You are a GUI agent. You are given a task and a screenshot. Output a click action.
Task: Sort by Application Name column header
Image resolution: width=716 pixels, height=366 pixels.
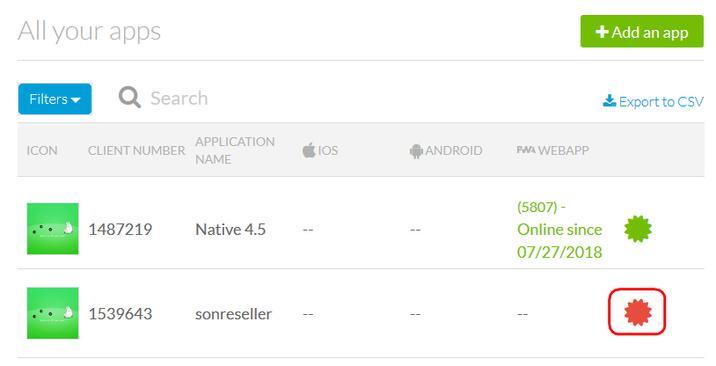(235, 150)
